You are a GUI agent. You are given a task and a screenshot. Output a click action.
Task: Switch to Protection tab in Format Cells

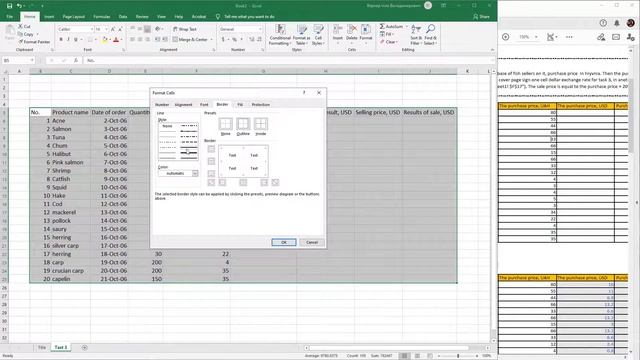pyautogui.click(x=260, y=104)
